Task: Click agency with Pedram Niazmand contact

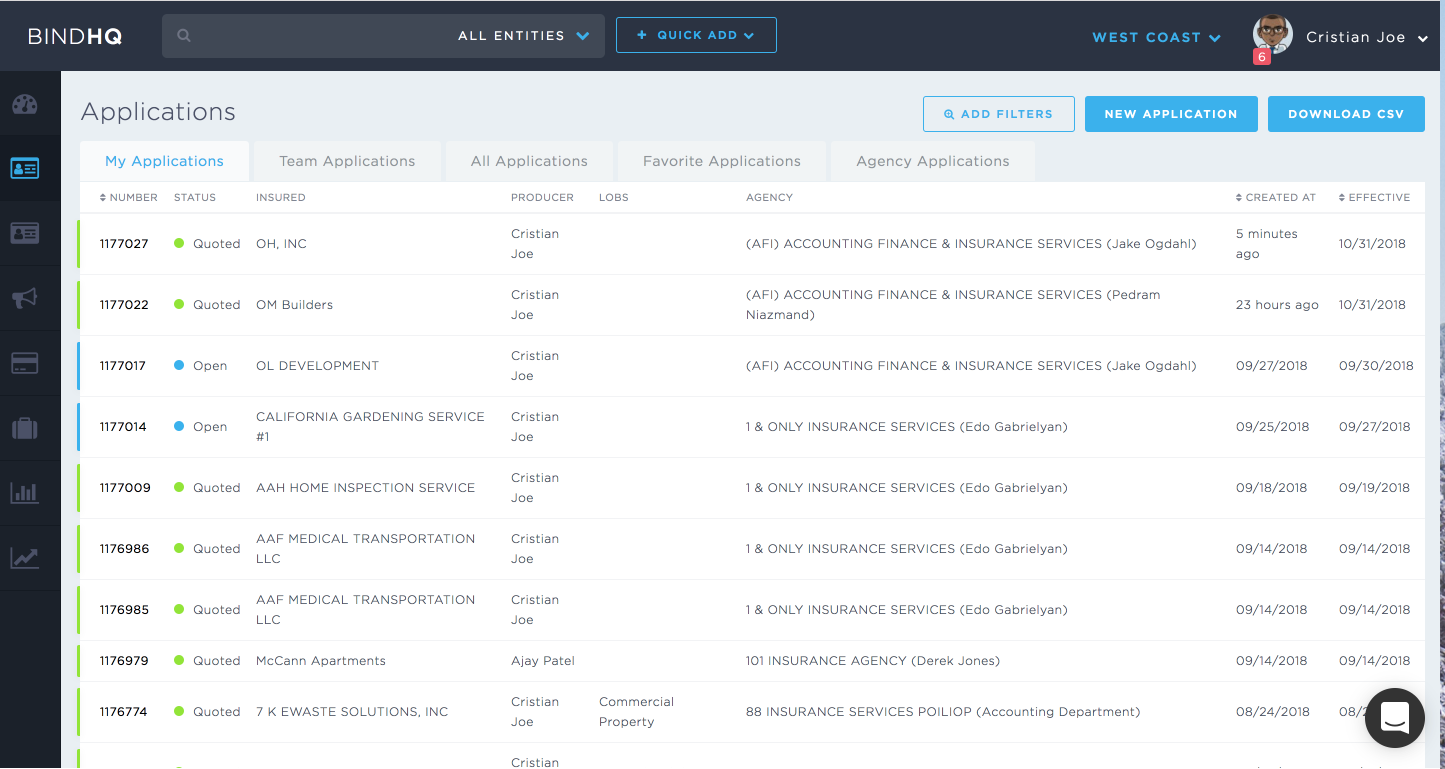Action: coord(953,305)
